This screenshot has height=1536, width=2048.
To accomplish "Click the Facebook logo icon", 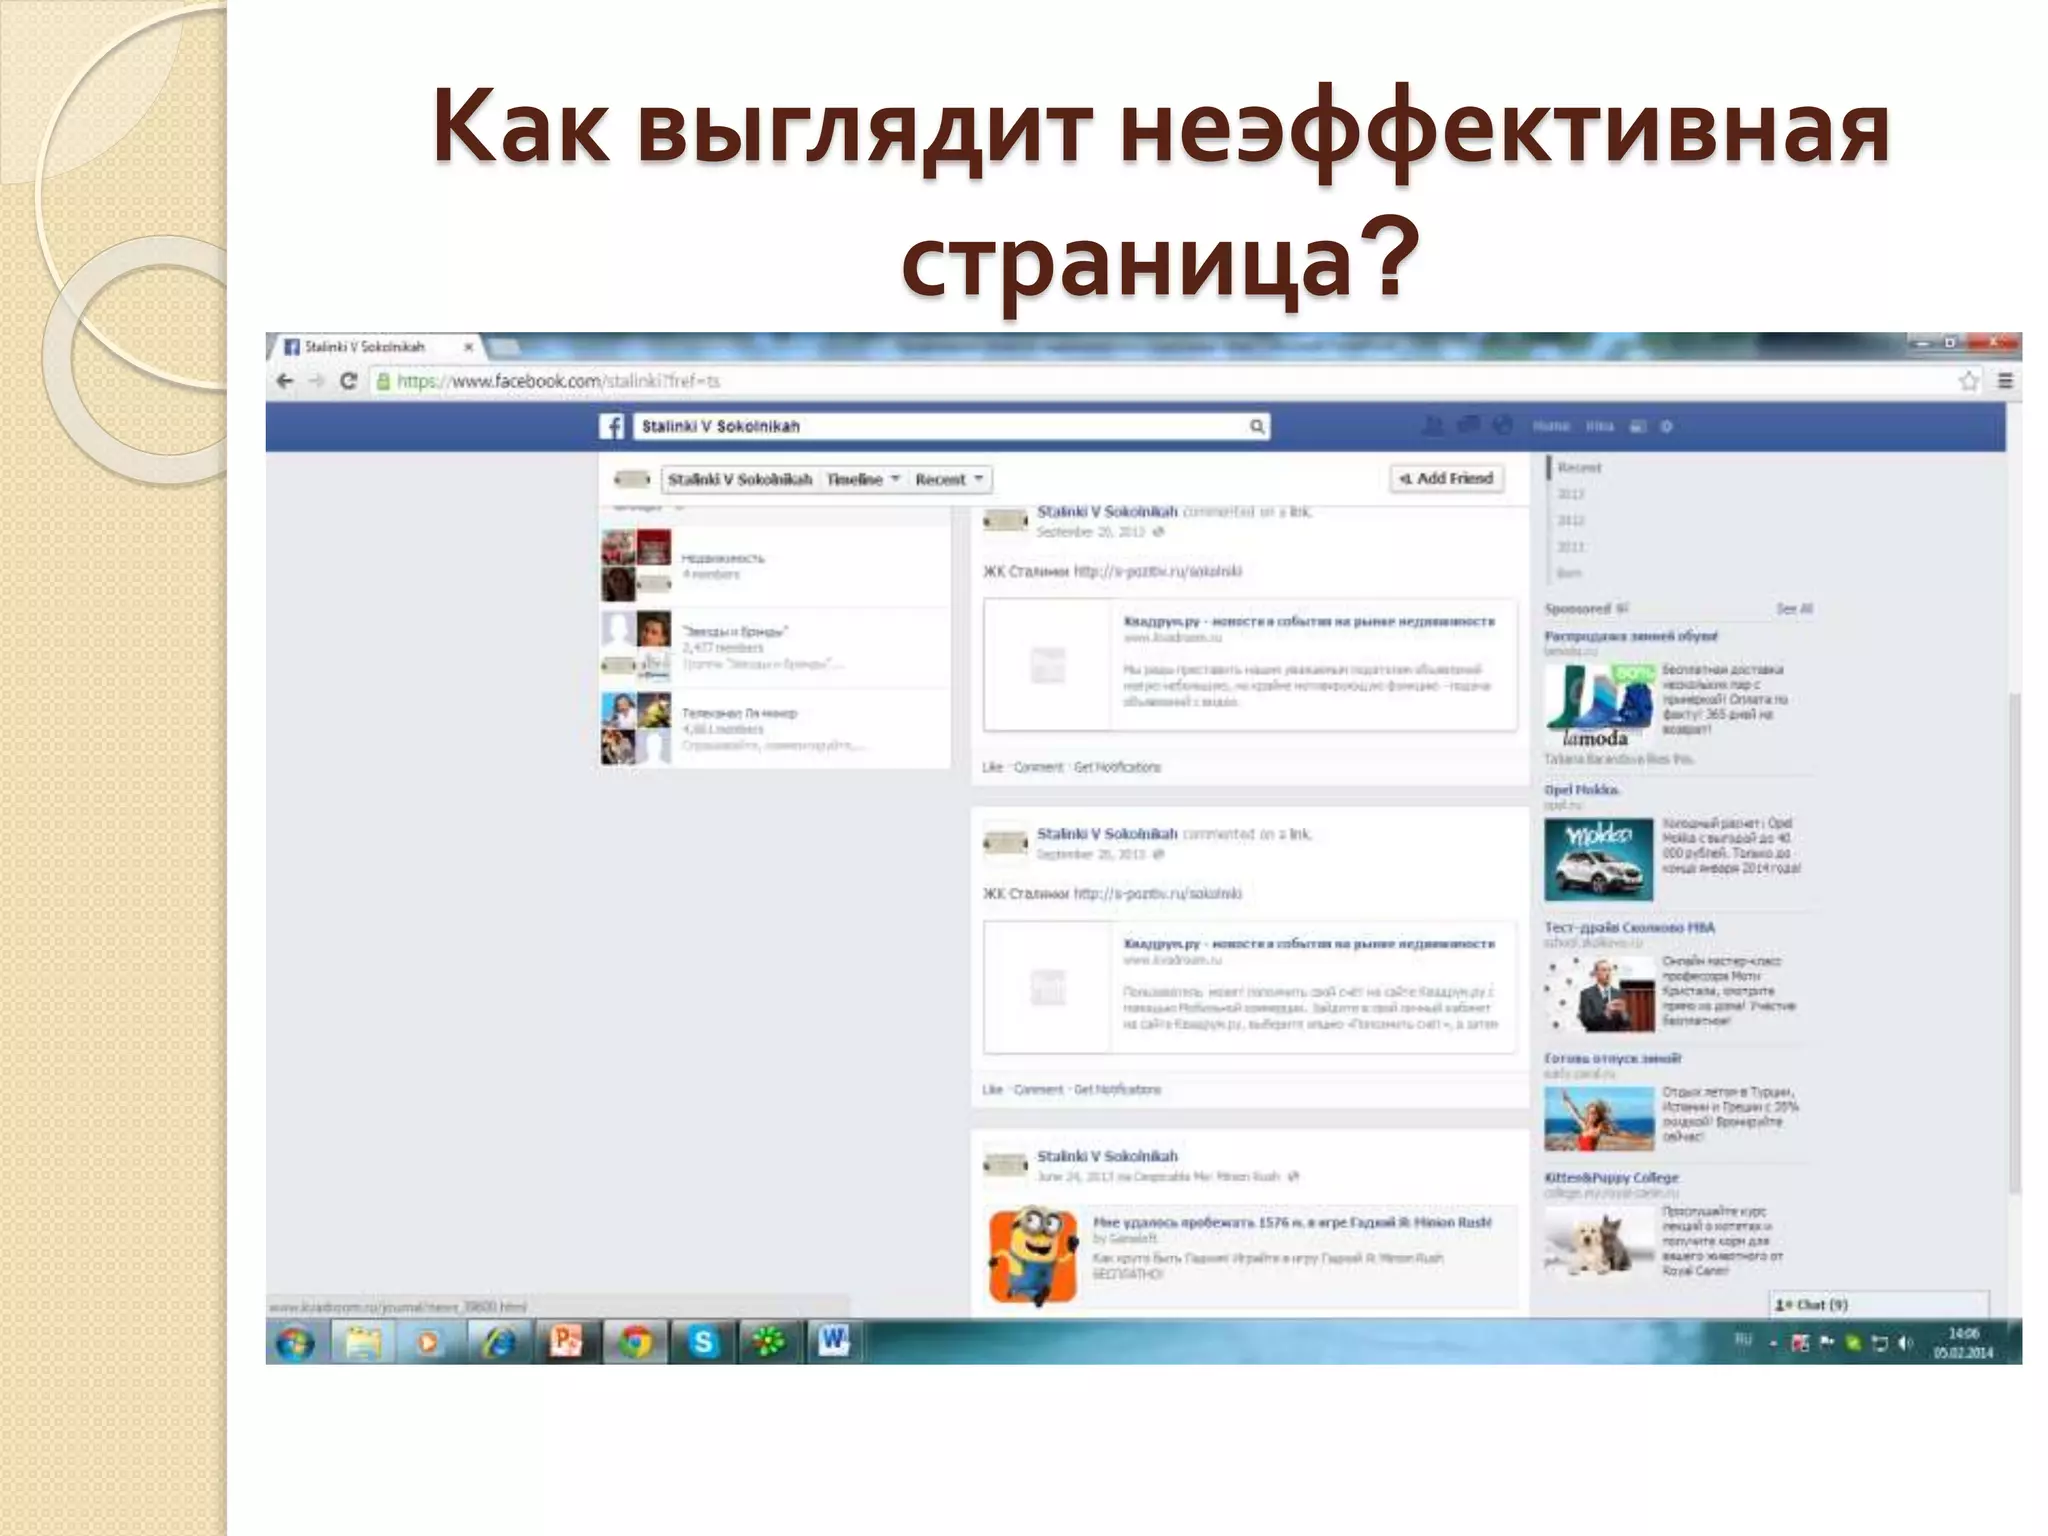I will pyautogui.click(x=612, y=426).
